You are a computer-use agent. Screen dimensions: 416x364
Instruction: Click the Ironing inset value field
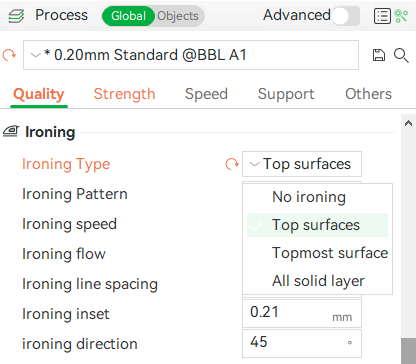pos(302,313)
